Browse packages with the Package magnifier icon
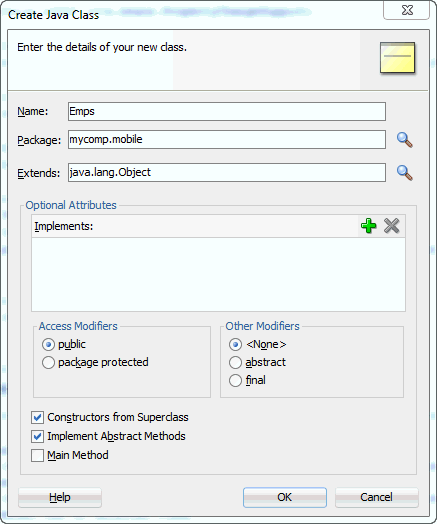The height and width of the screenshot is (524, 437). (x=405, y=140)
